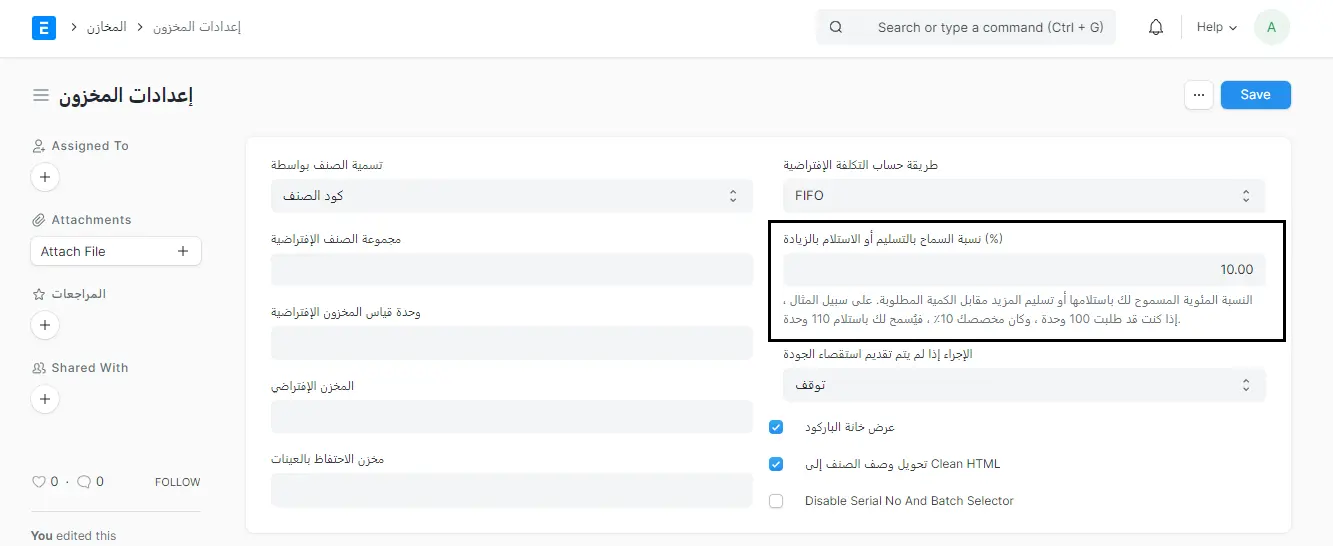Viewport: 1333px width, 546px height.
Task: Click the search magnifier icon
Action: [x=836, y=27]
